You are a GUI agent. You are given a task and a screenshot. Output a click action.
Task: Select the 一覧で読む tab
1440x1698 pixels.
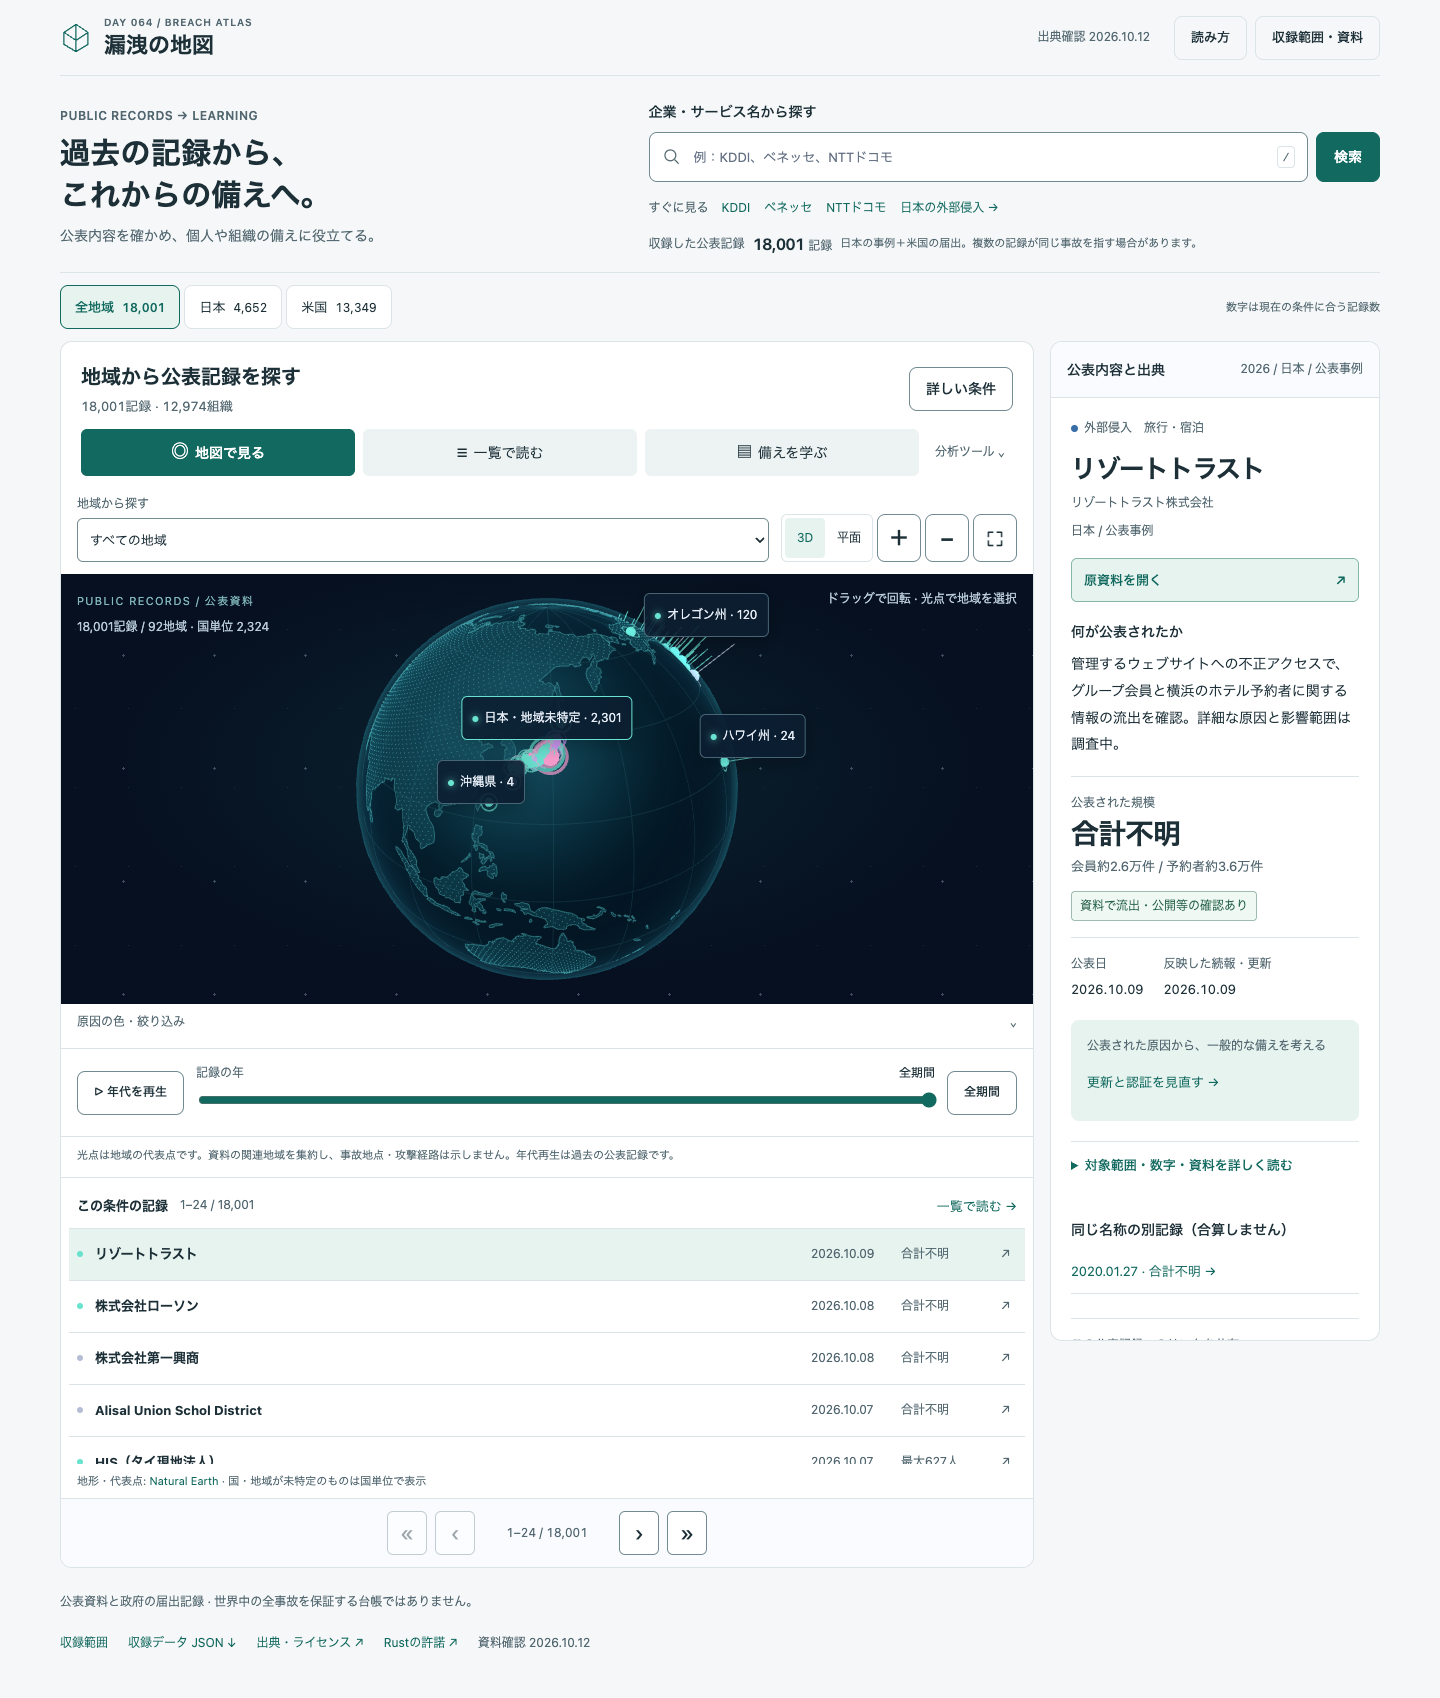pos(500,452)
